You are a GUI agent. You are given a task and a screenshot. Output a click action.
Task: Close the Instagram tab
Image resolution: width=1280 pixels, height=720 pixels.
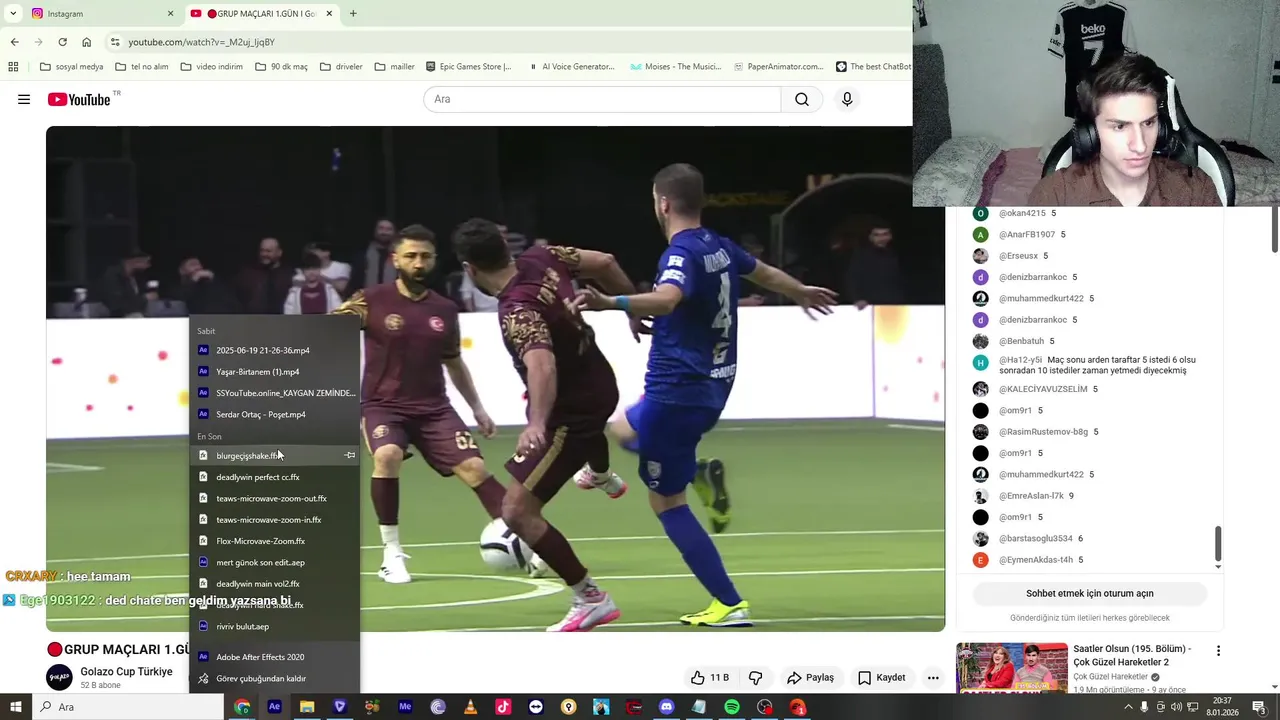tap(170, 14)
